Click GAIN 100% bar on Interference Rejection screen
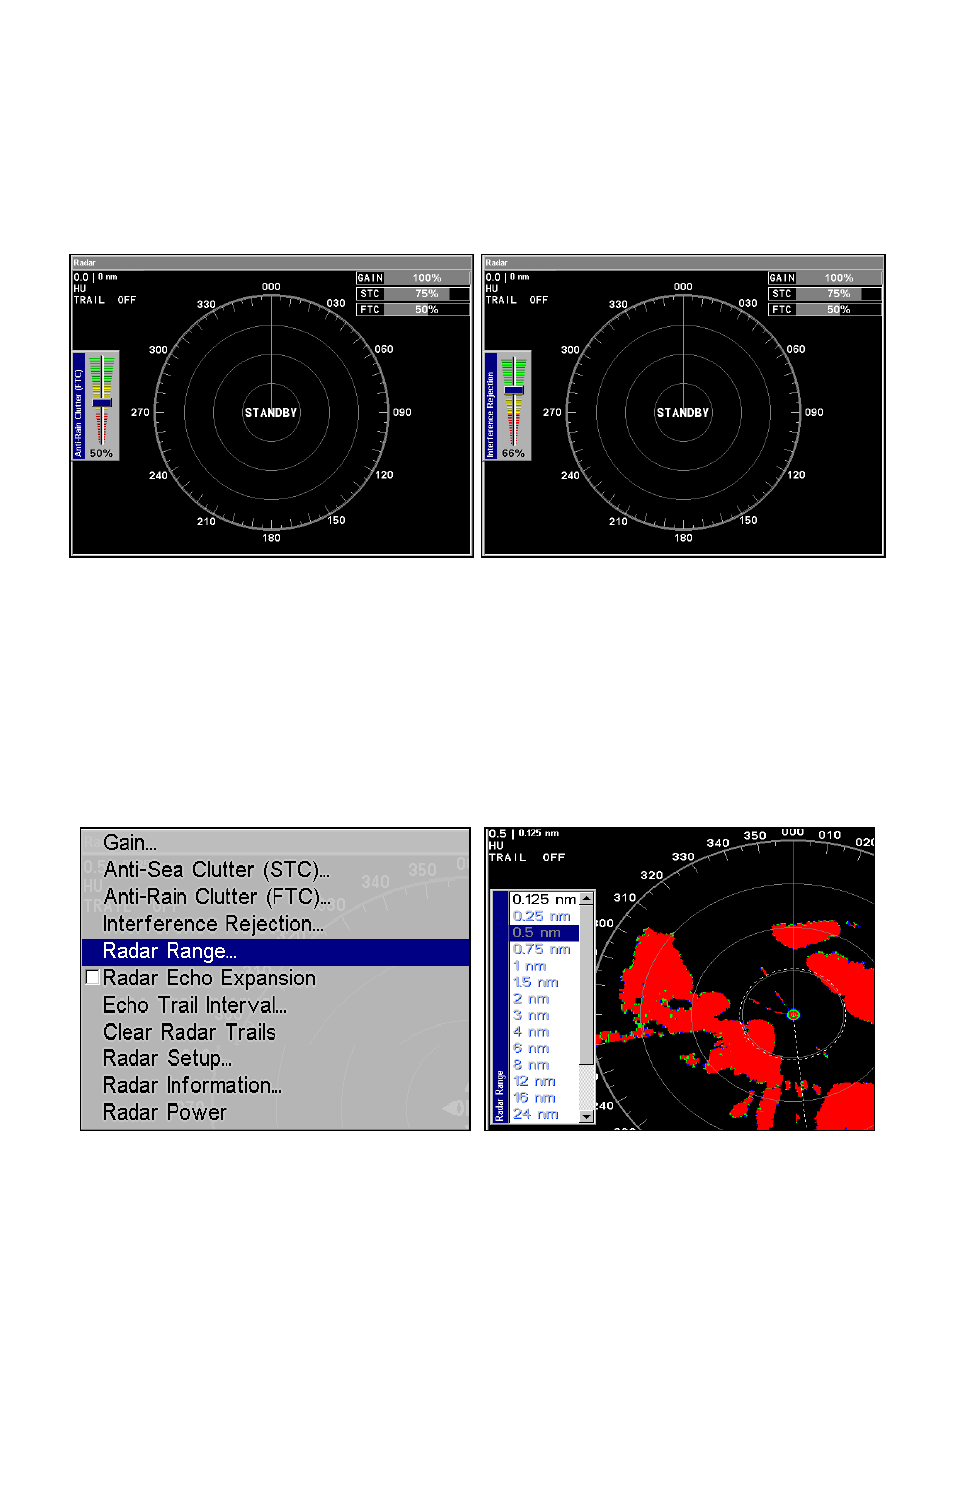Viewport: 954px width, 1486px height. [825, 278]
